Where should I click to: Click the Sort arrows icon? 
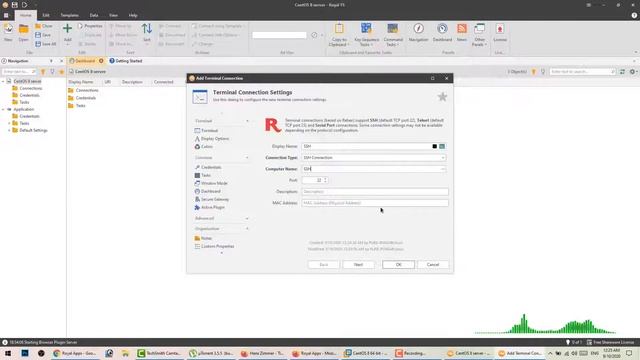pyautogui.click(x=147, y=29)
